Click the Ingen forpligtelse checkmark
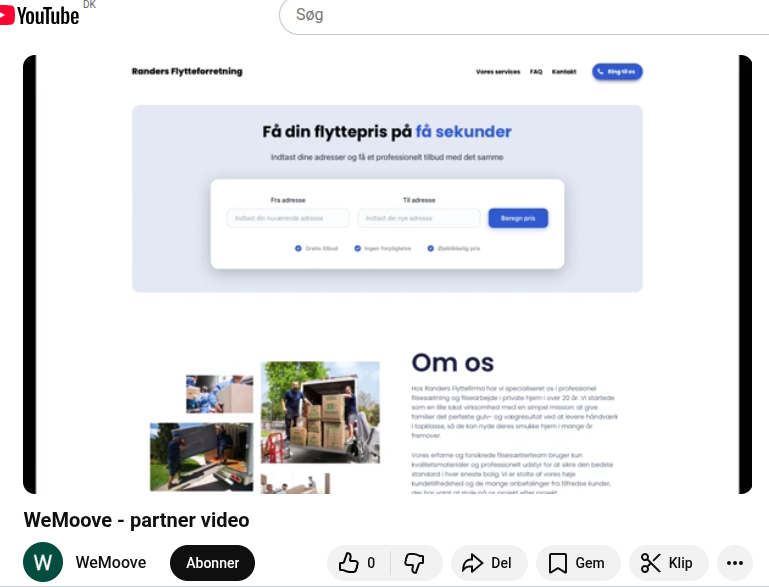The image size is (769, 587). pyautogui.click(x=357, y=248)
